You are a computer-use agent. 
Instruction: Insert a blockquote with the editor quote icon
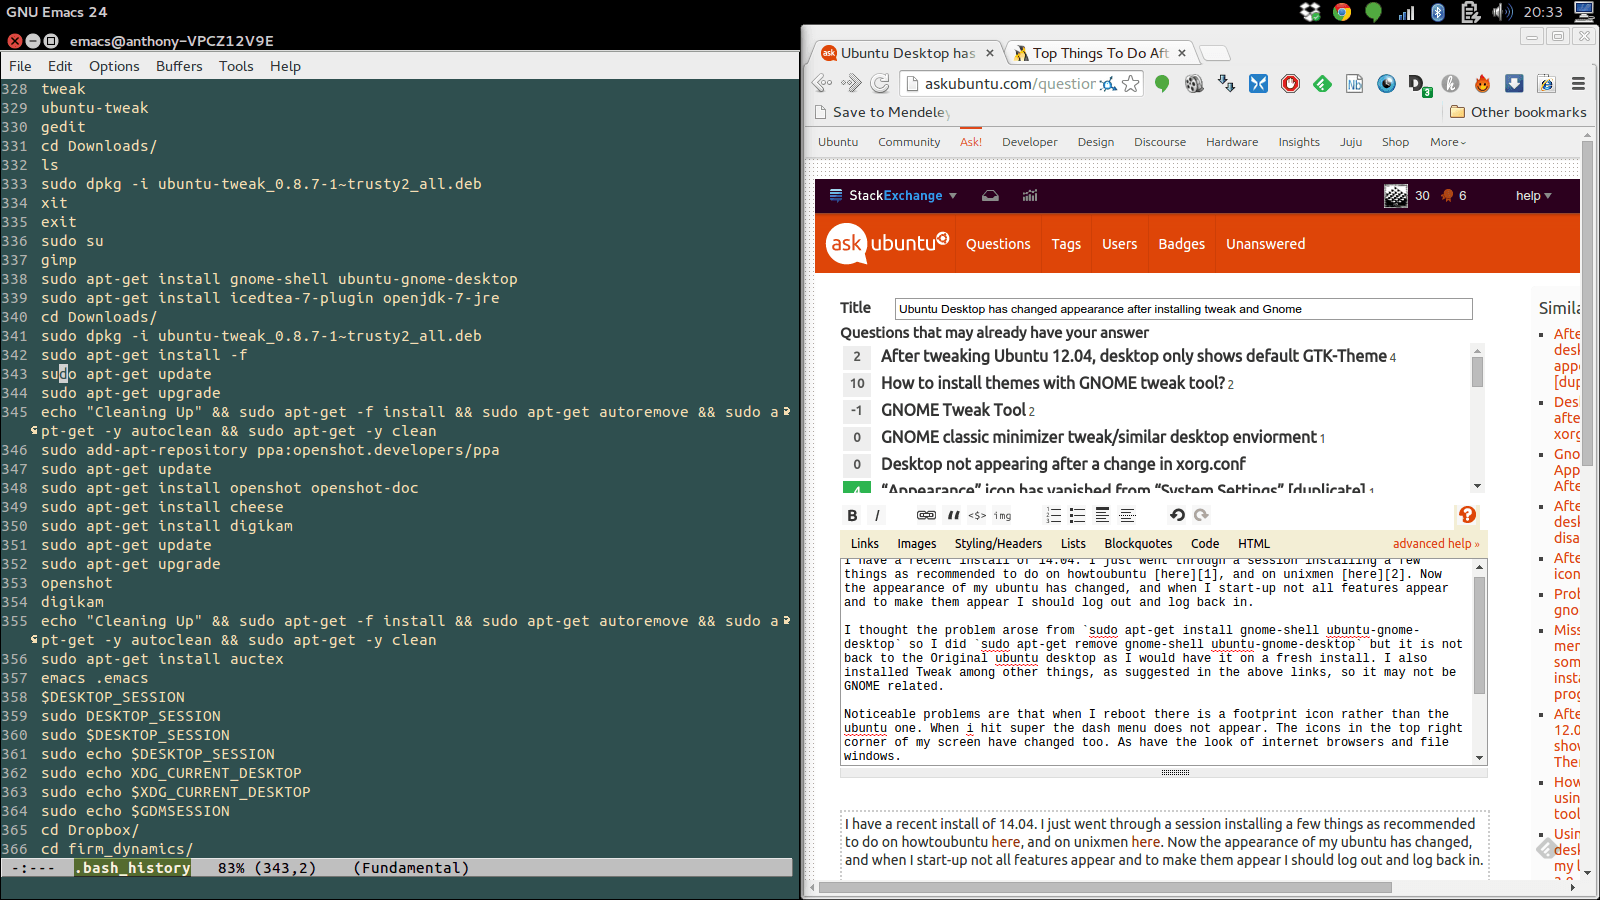click(x=953, y=515)
